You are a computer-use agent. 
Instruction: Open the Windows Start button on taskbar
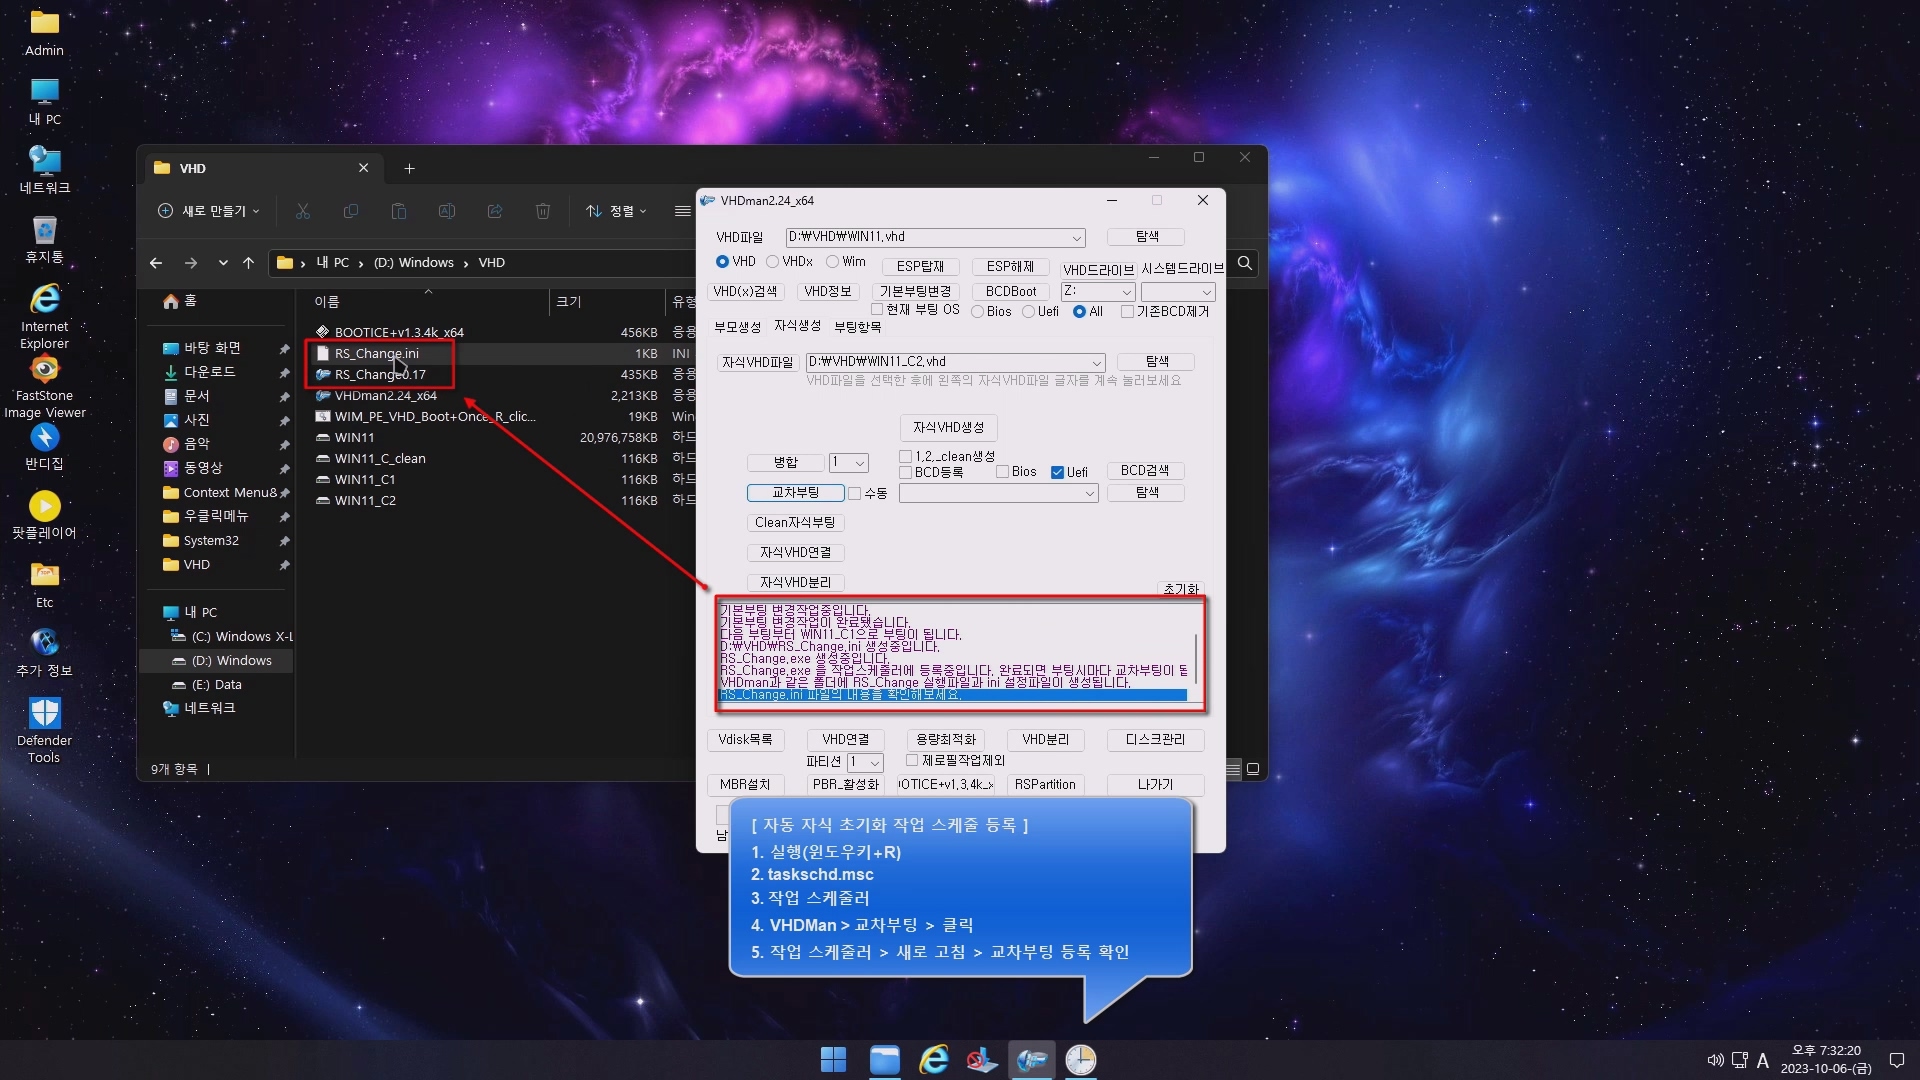point(833,1059)
